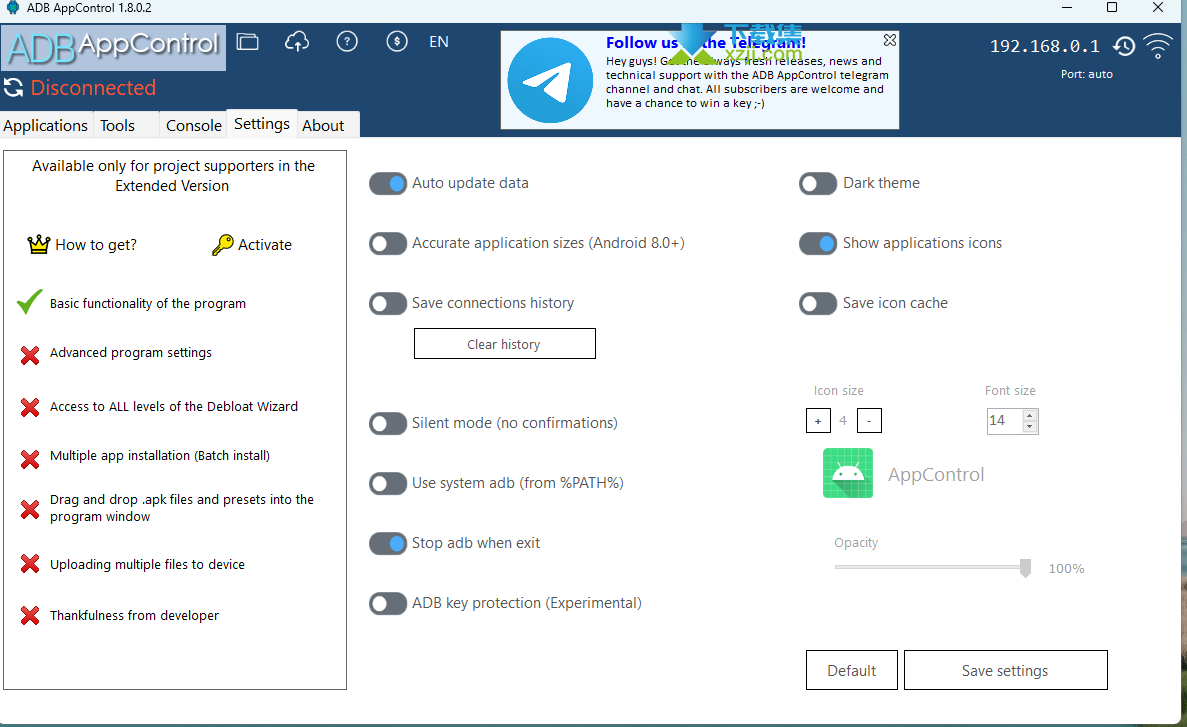
Task: Open the file folder icon in header
Action: [x=248, y=42]
